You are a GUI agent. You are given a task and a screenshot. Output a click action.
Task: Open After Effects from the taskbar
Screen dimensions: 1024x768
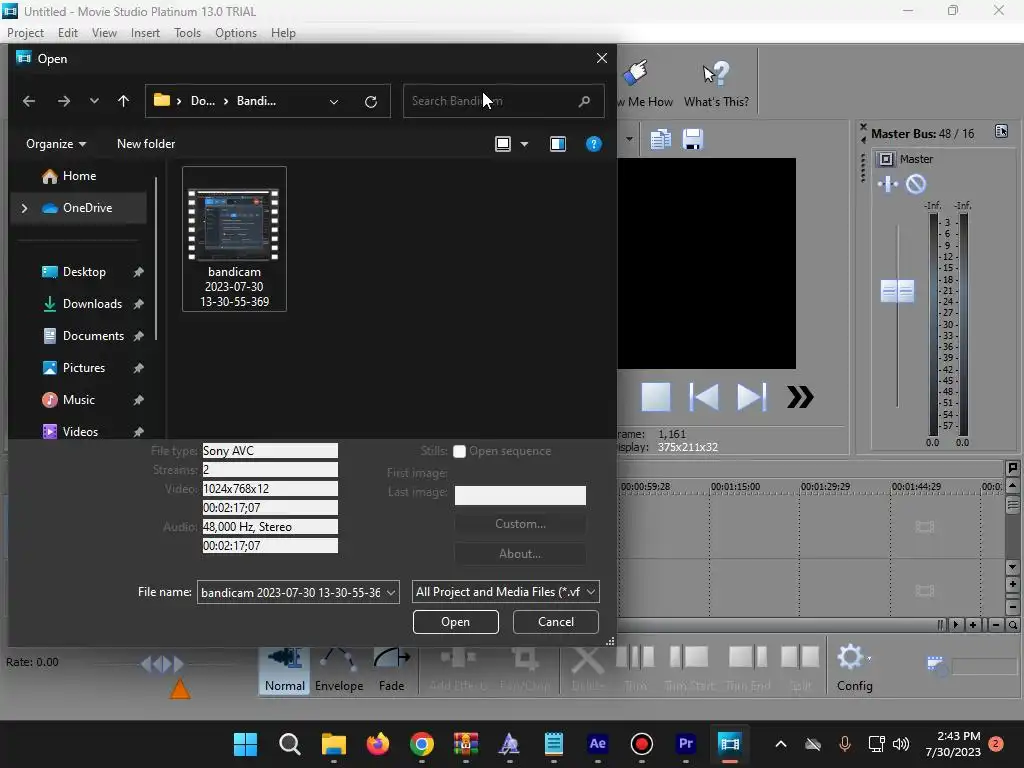(598, 744)
